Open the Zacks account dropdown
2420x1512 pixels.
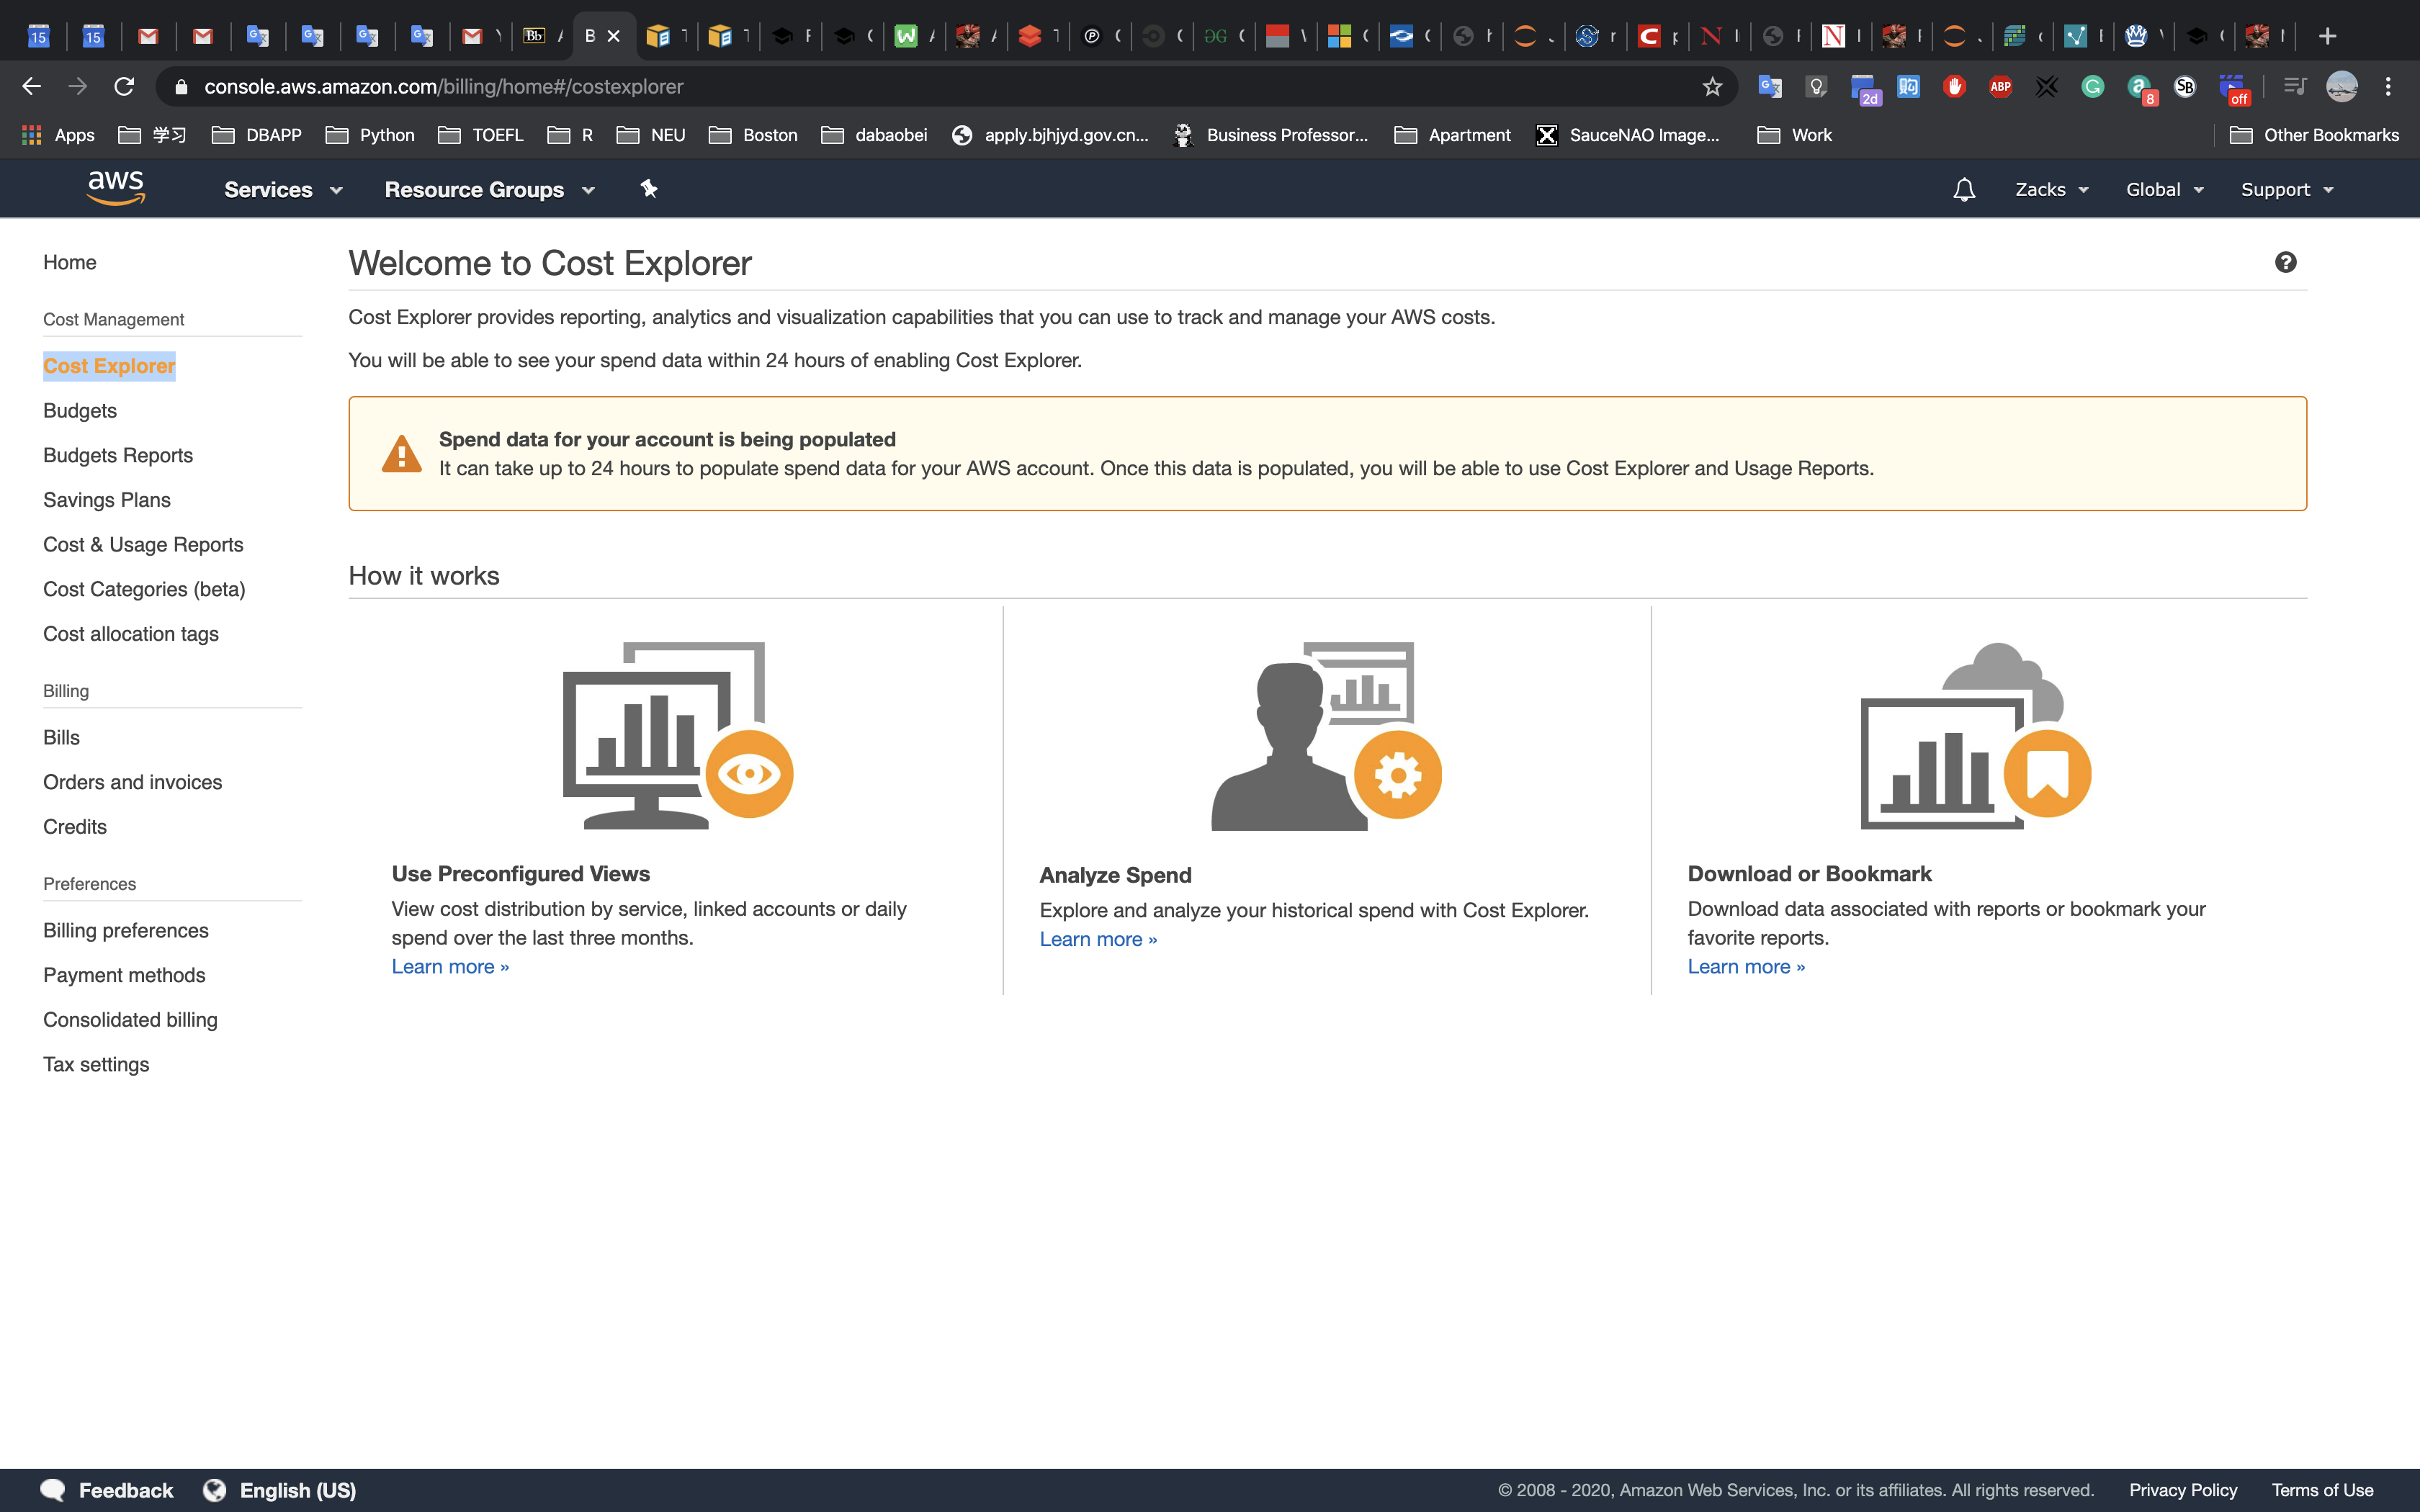tap(2051, 190)
